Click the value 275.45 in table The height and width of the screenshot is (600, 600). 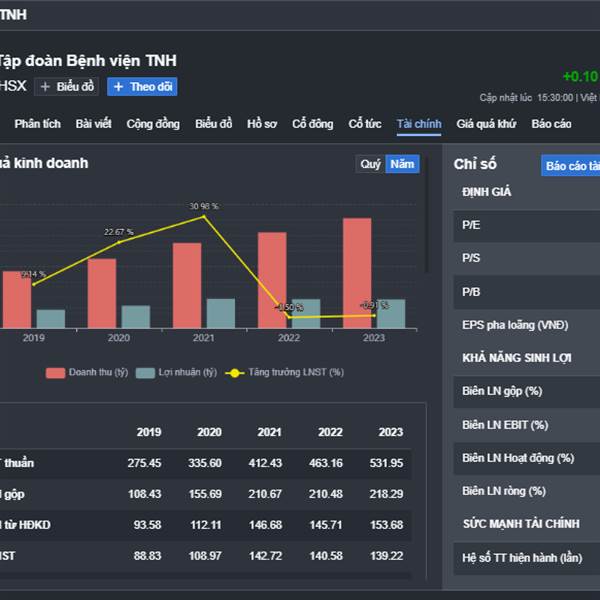click(144, 463)
